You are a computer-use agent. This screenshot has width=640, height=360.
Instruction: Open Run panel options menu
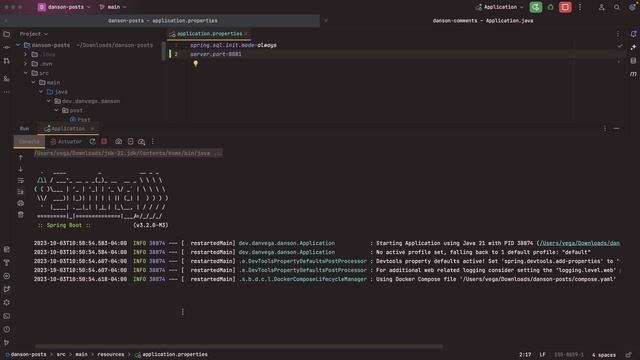[x=605, y=129]
